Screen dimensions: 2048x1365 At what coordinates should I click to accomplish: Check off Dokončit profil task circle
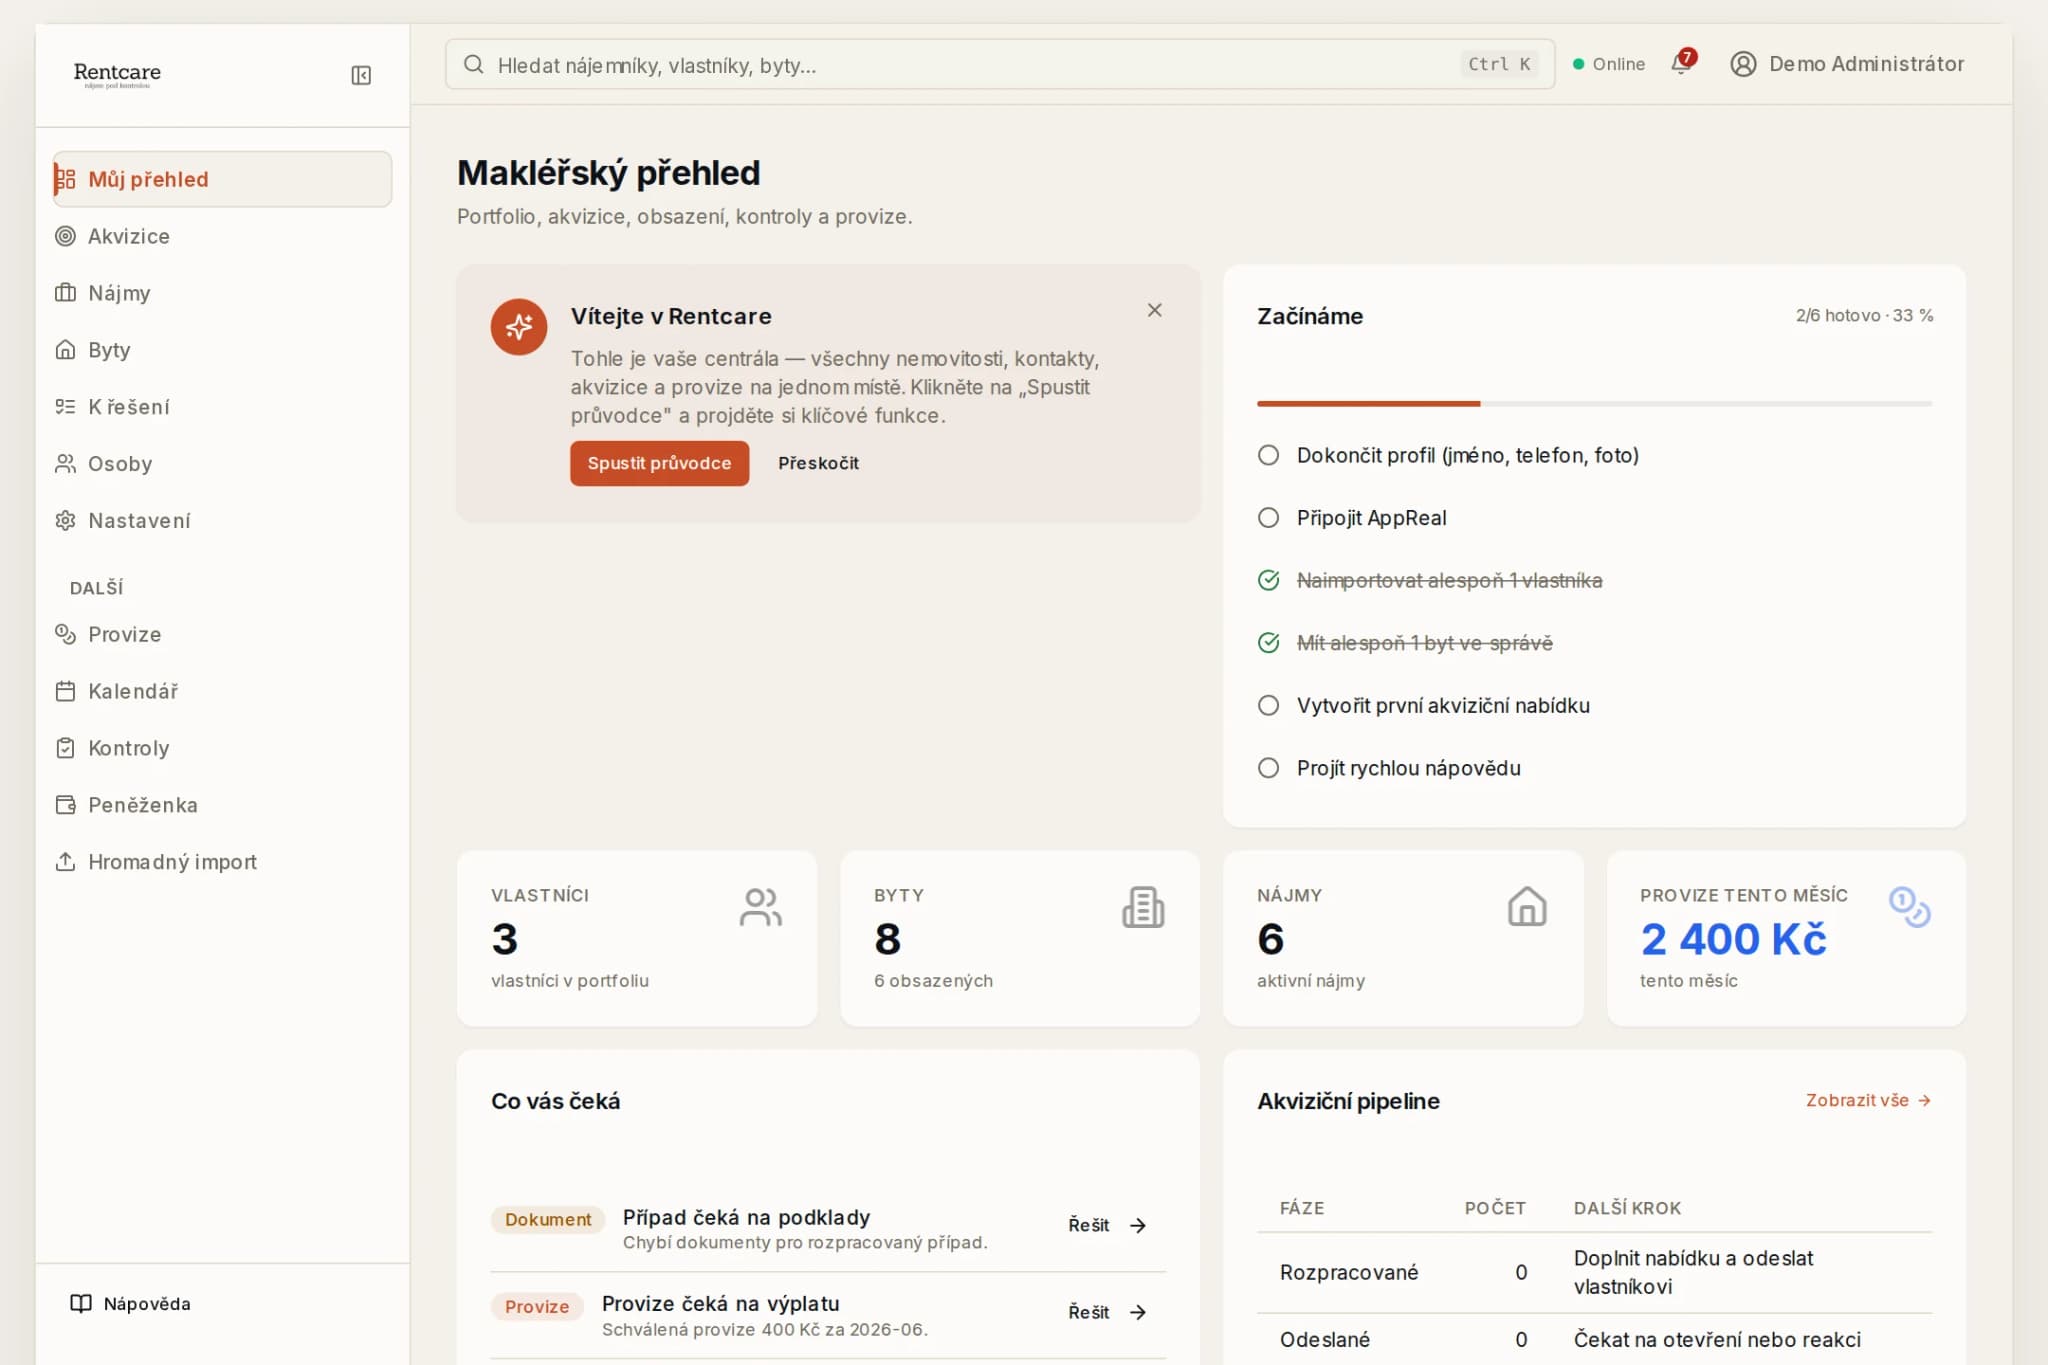tap(1268, 455)
